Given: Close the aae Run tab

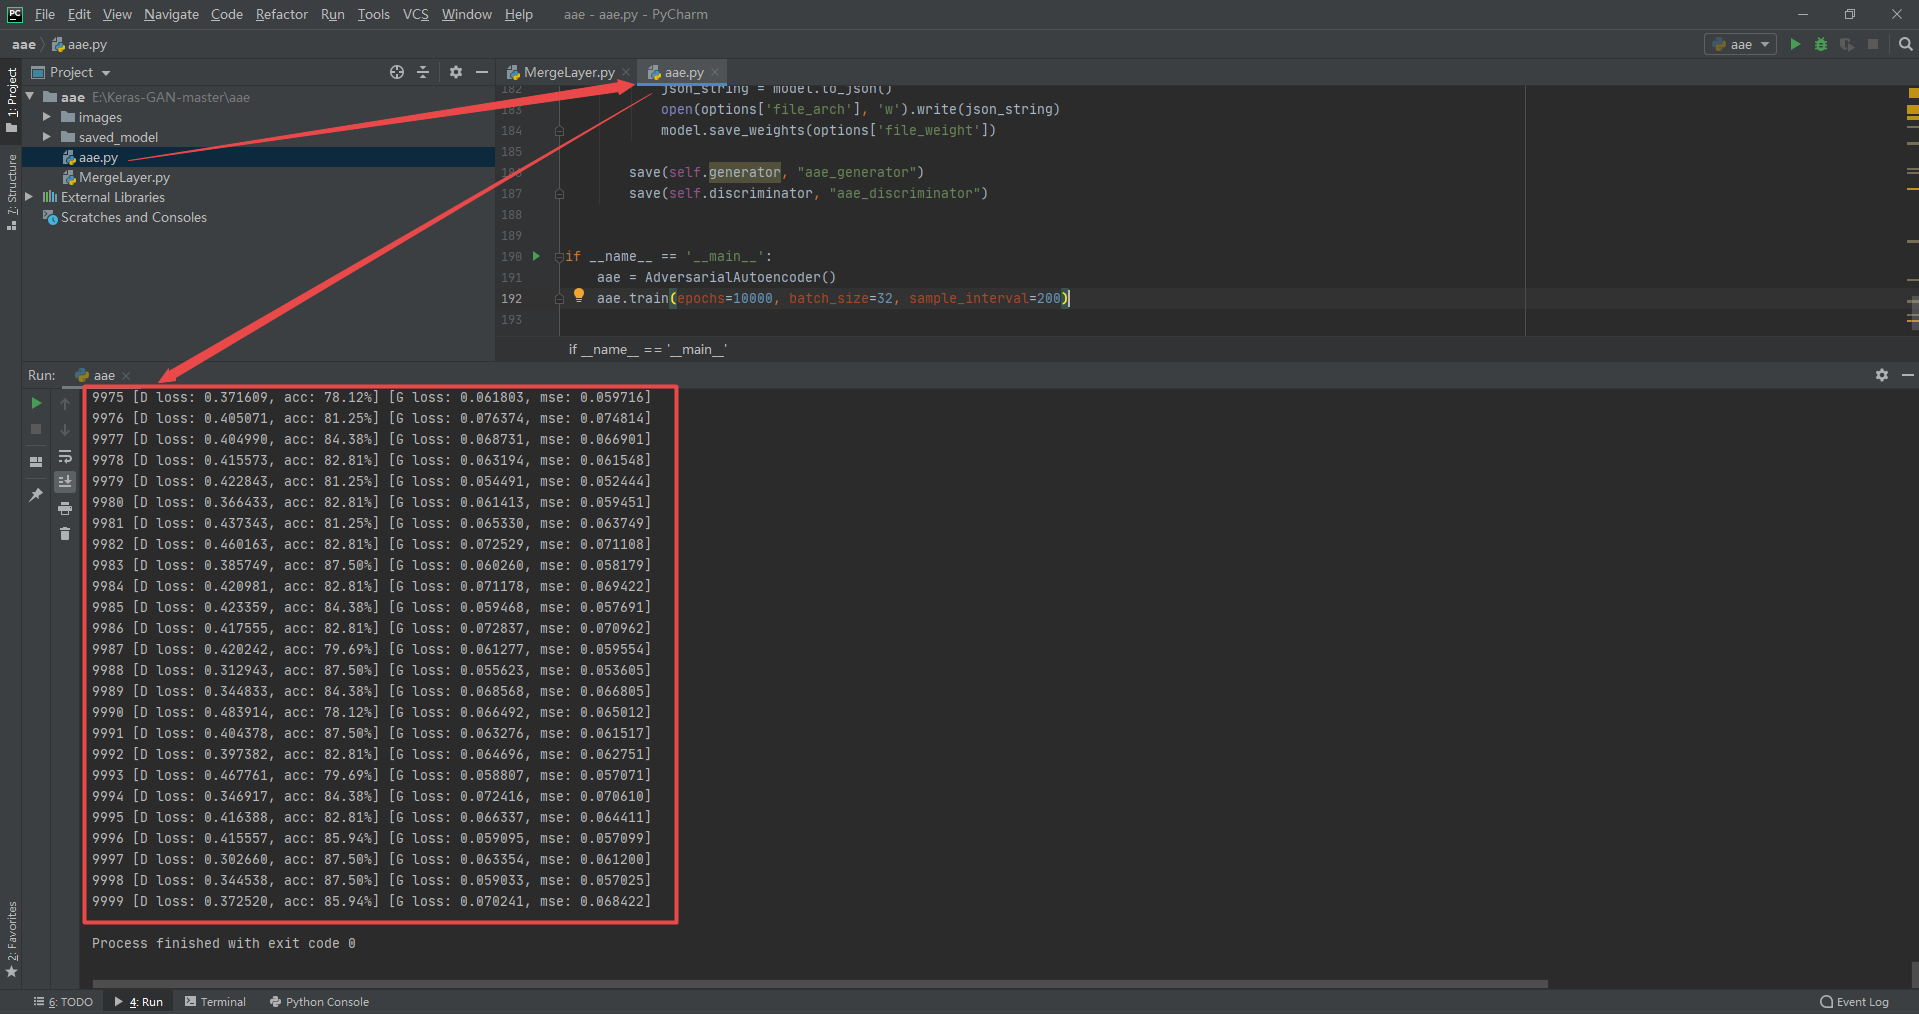Looking at the screenshot, I should pyautogui.click(x=126, y=376).
